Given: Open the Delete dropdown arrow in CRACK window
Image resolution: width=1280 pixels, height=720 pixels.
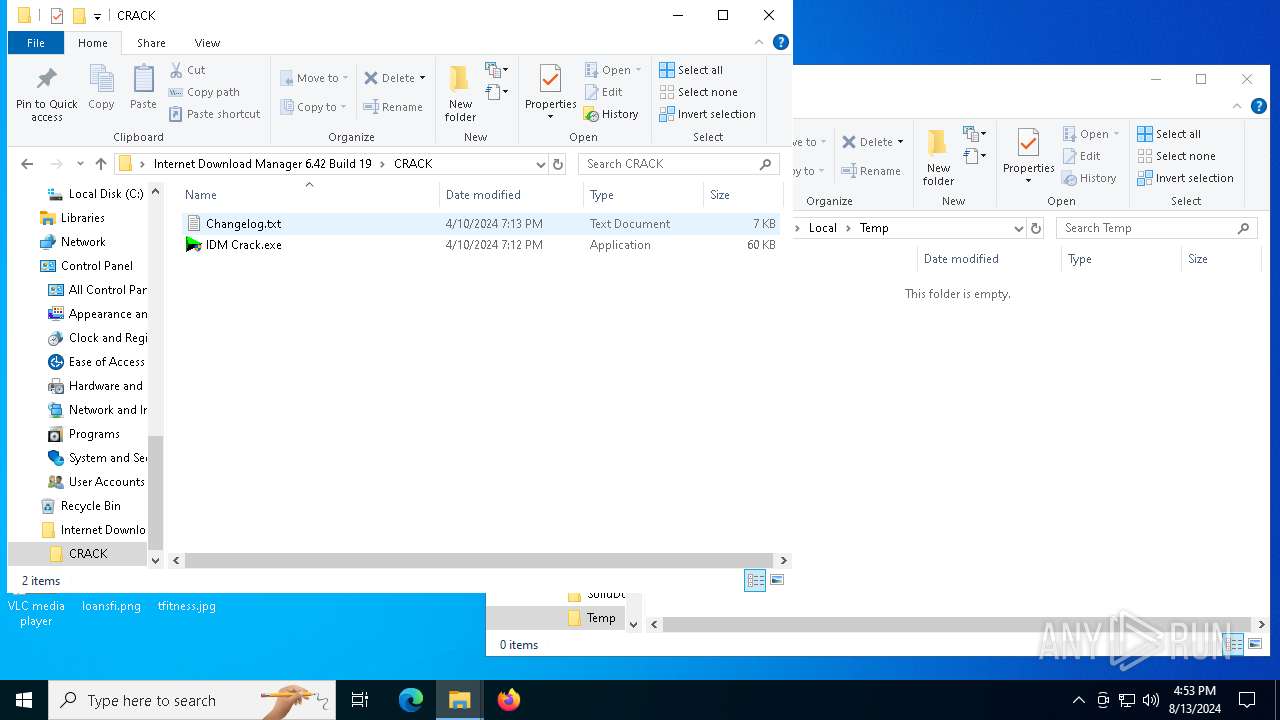Looking at the screenshot, I should coord(422,78).
